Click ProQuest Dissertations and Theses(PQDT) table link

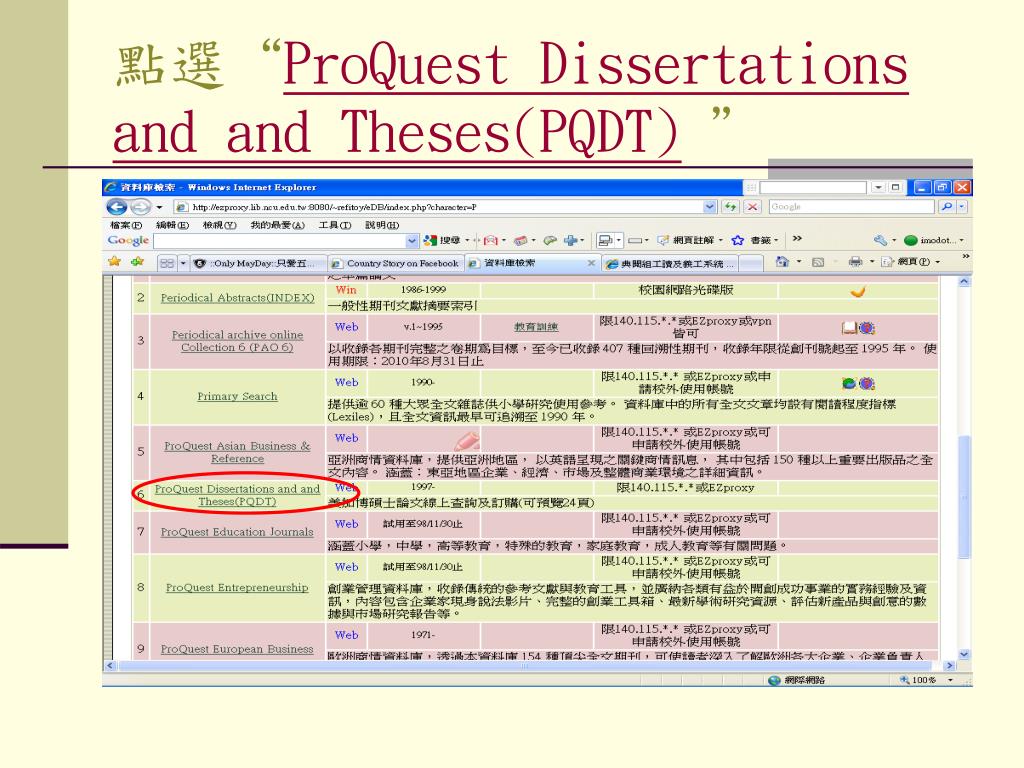(x=237, y=495)
